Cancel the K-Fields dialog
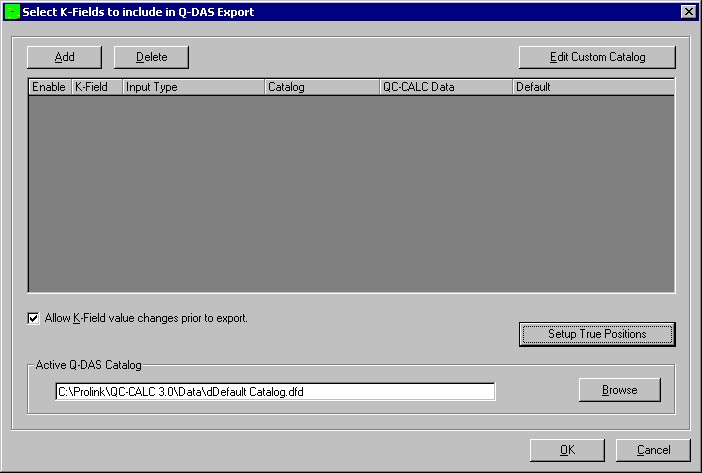 pos(653,450)
